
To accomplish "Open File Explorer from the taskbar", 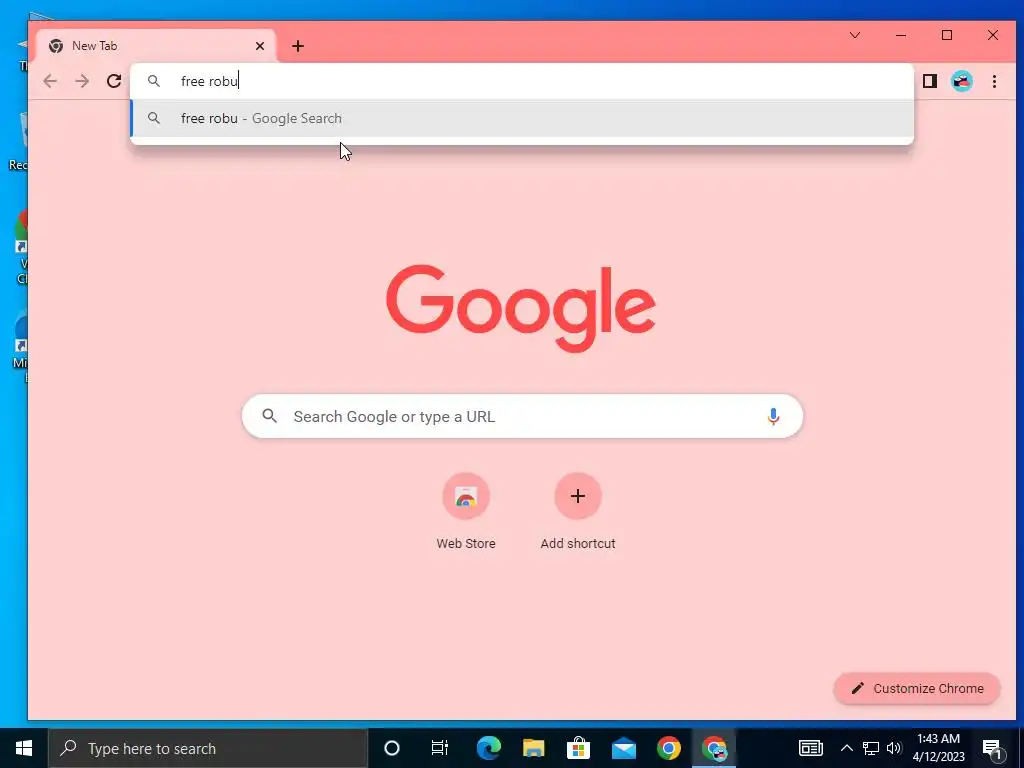I will [534, 748].
